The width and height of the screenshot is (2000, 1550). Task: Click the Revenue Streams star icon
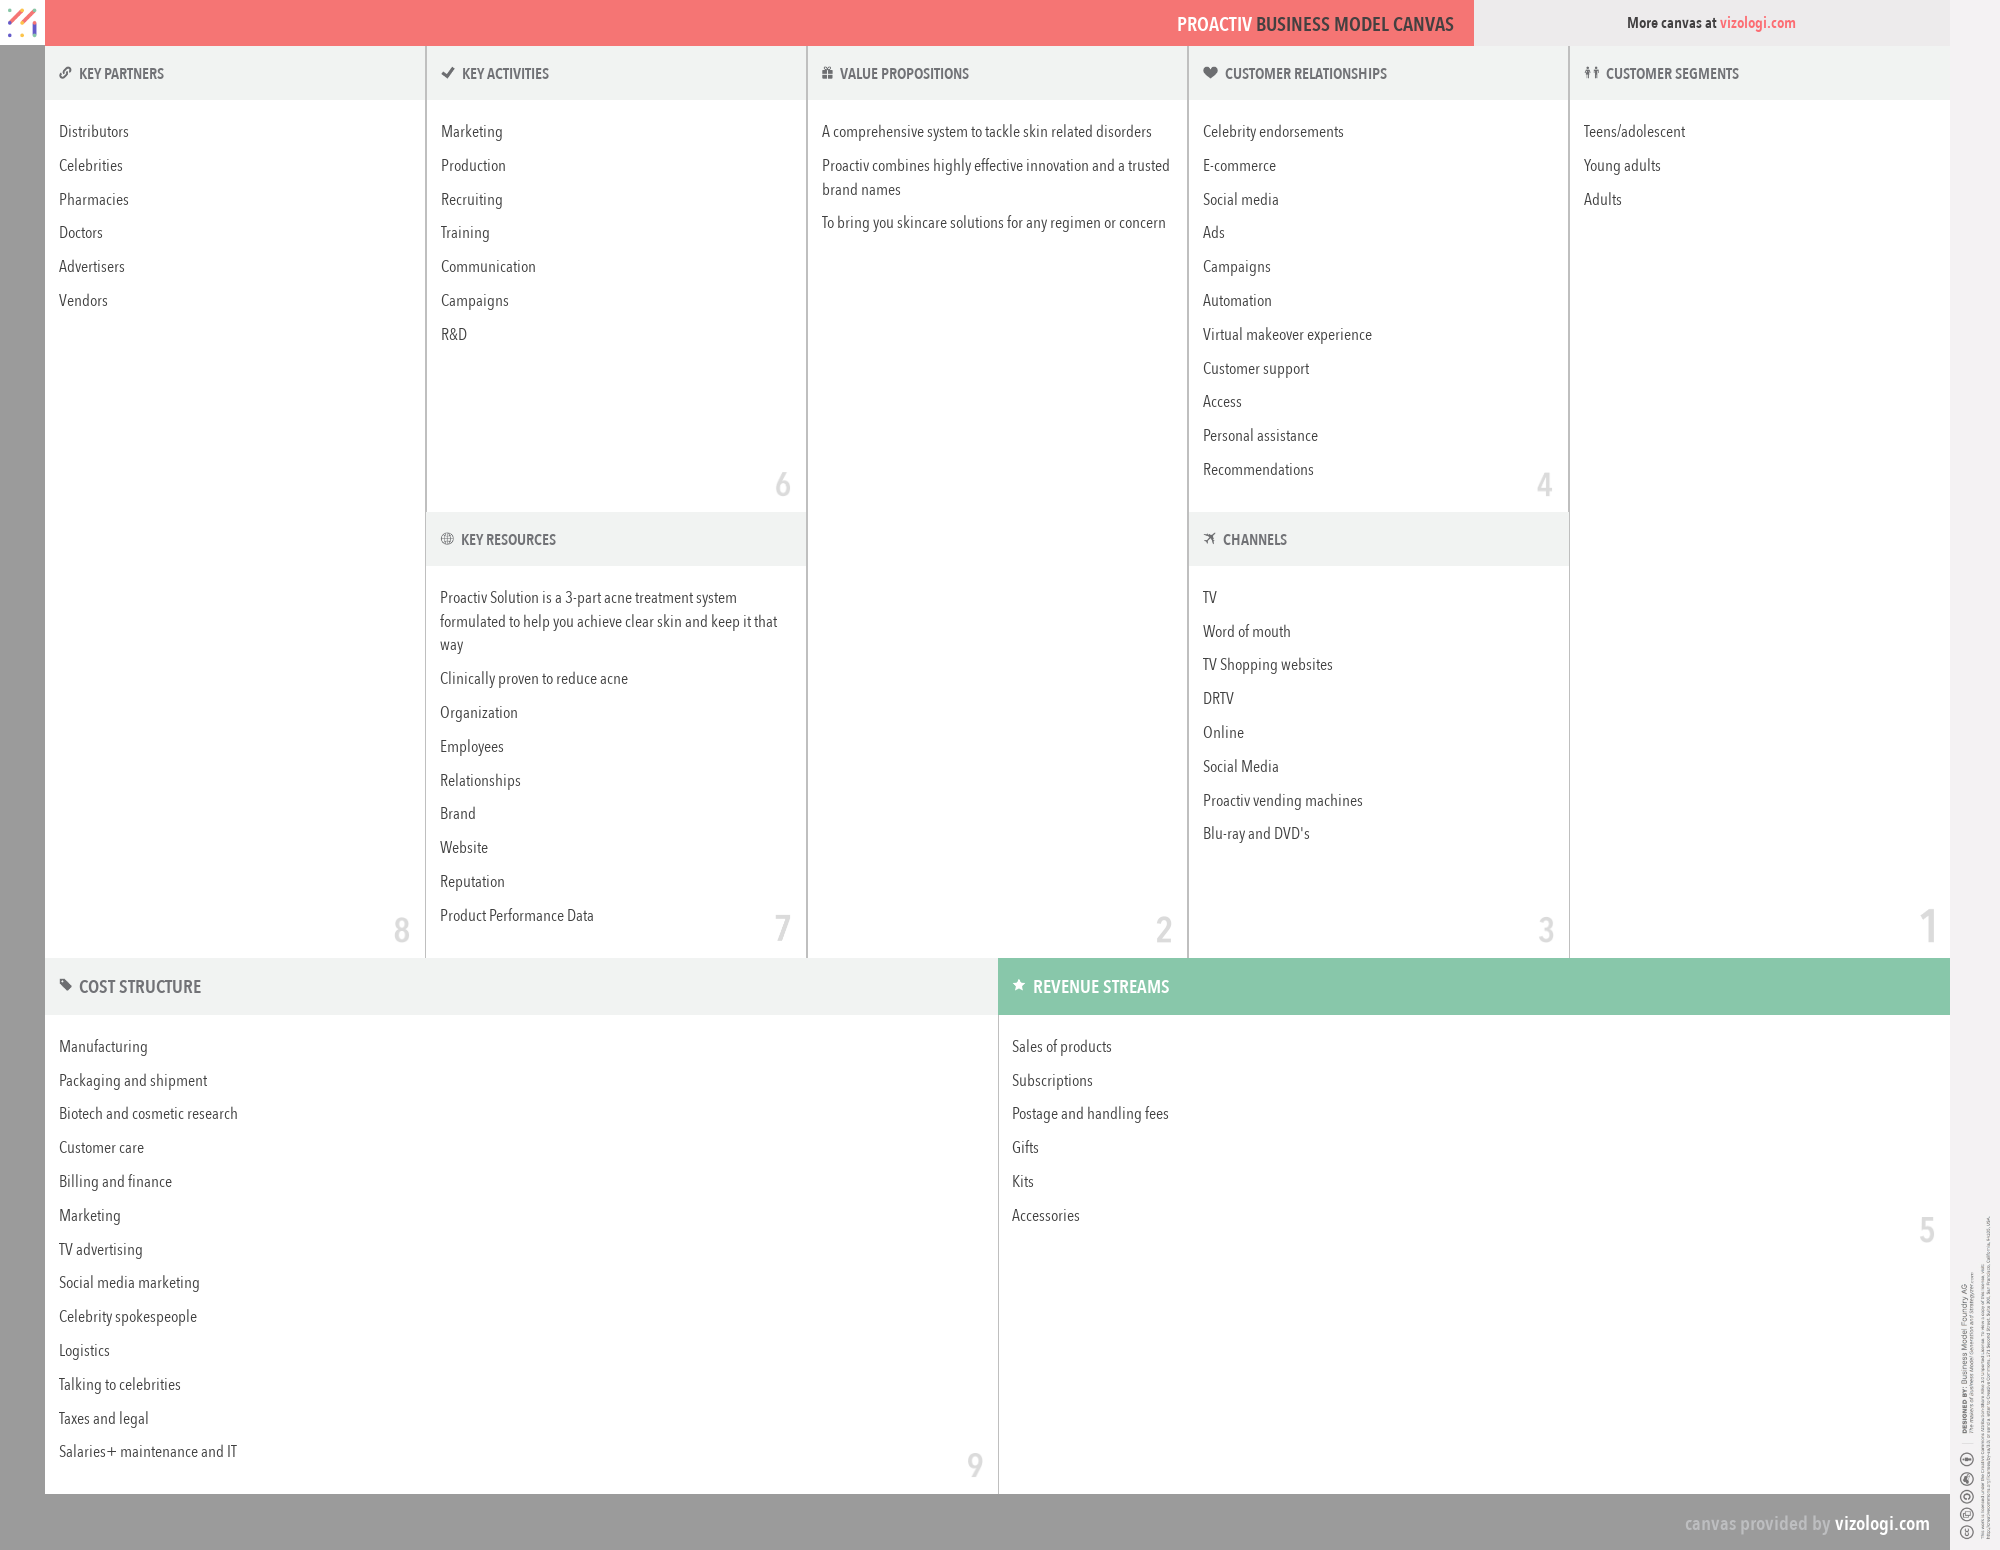coord(1019,986)
